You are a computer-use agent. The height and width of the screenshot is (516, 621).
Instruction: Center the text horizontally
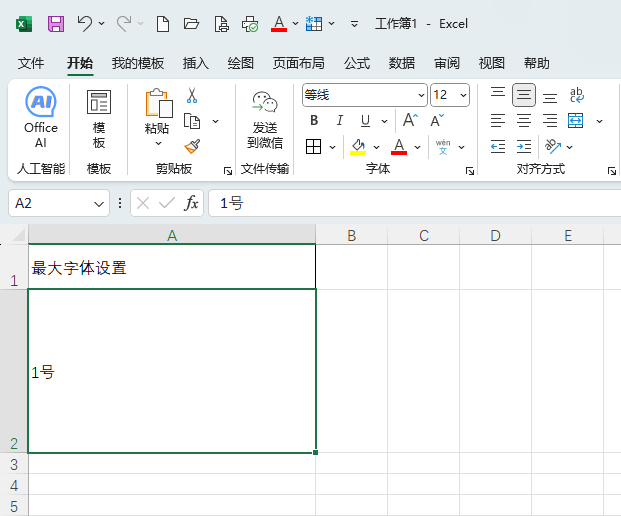pyautogui.click(x=524, y=120)
